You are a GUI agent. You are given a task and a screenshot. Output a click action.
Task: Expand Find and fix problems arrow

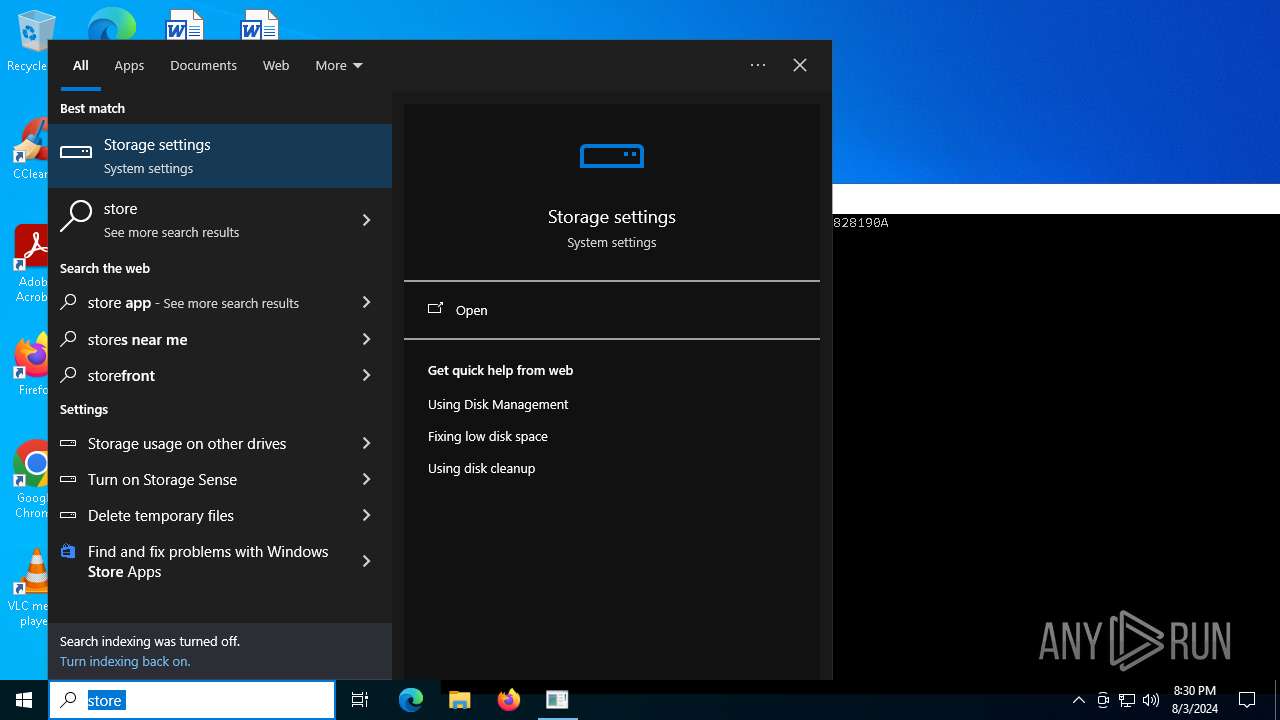click(366, 561)
